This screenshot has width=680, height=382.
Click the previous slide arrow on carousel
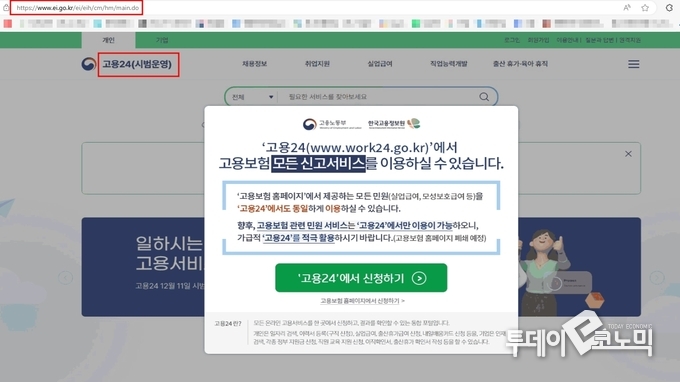pos(65,278)
